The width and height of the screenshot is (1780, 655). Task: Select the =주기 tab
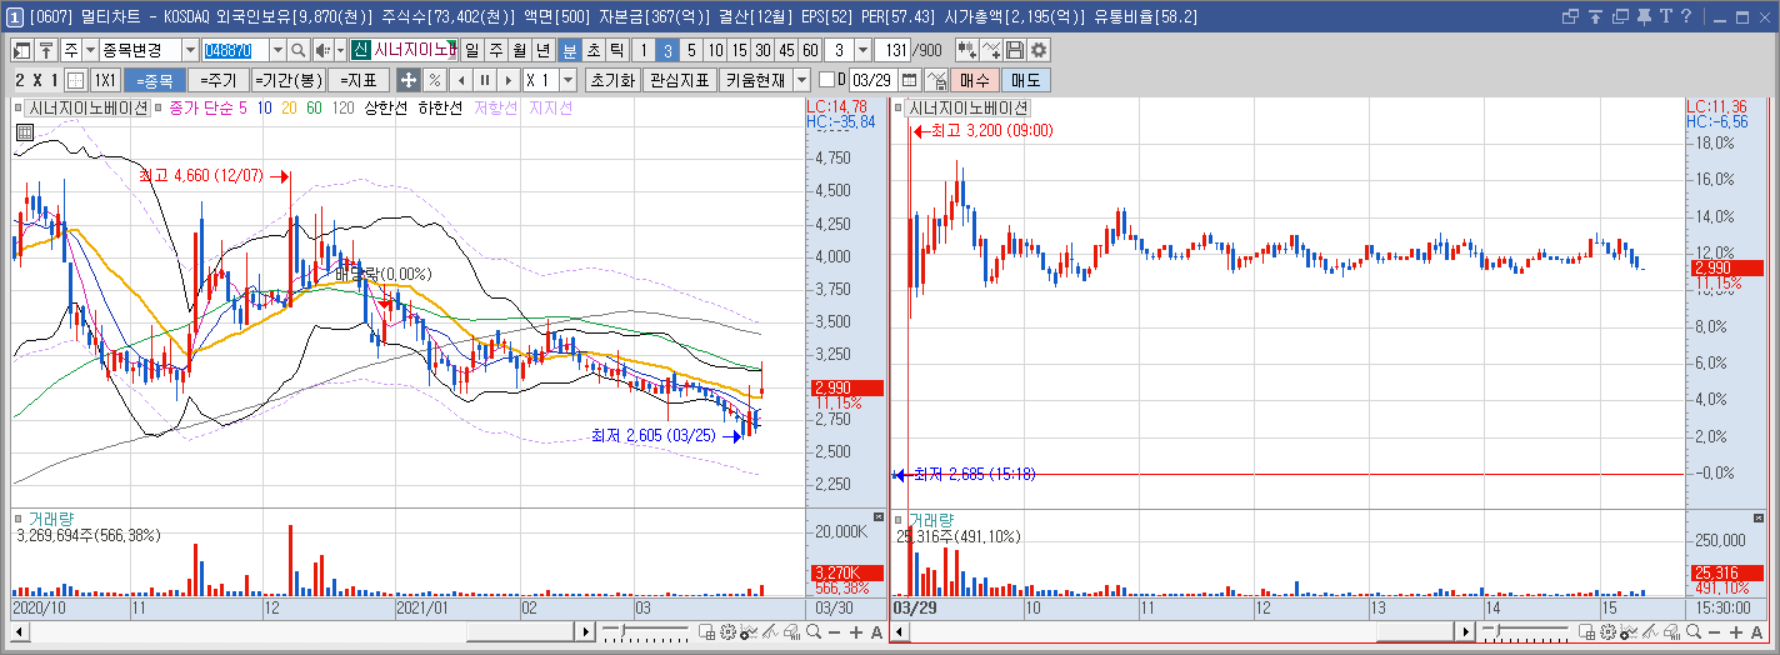point(217,80)
